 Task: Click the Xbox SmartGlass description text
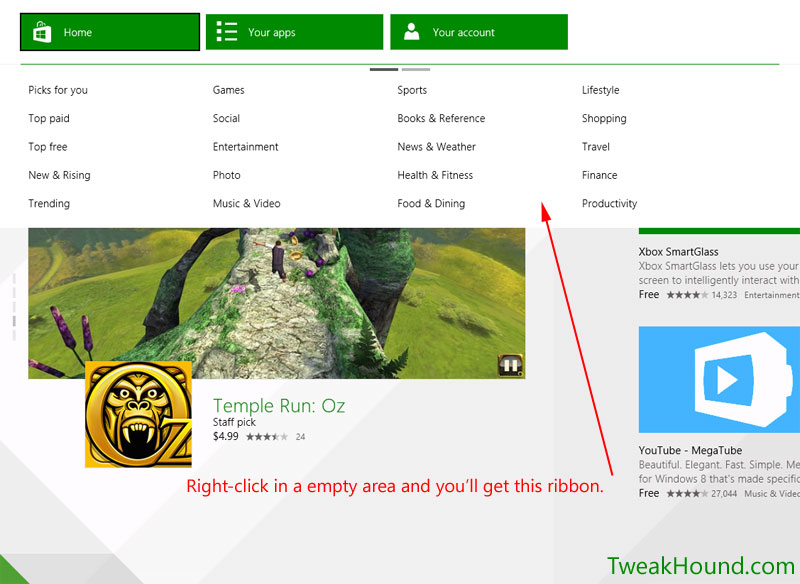click(x=719, y=273)
